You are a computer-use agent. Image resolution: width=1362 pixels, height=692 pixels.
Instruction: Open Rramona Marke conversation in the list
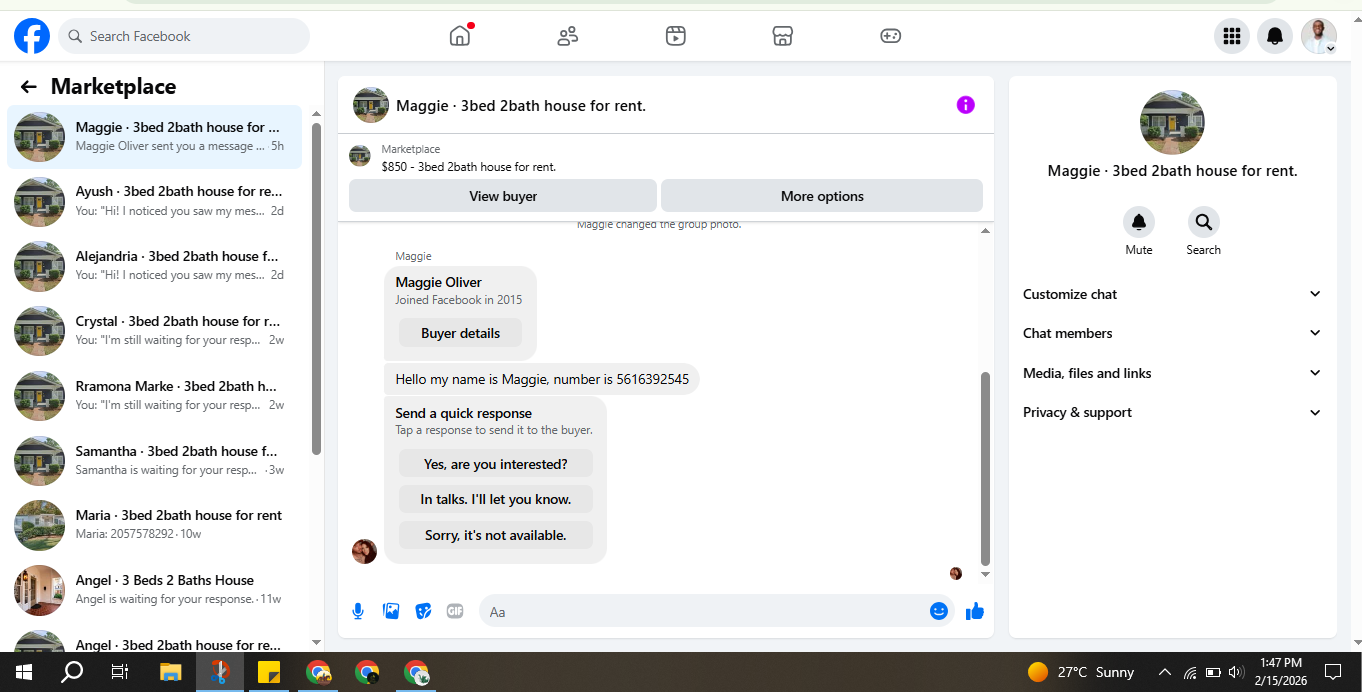coord(154,396)
